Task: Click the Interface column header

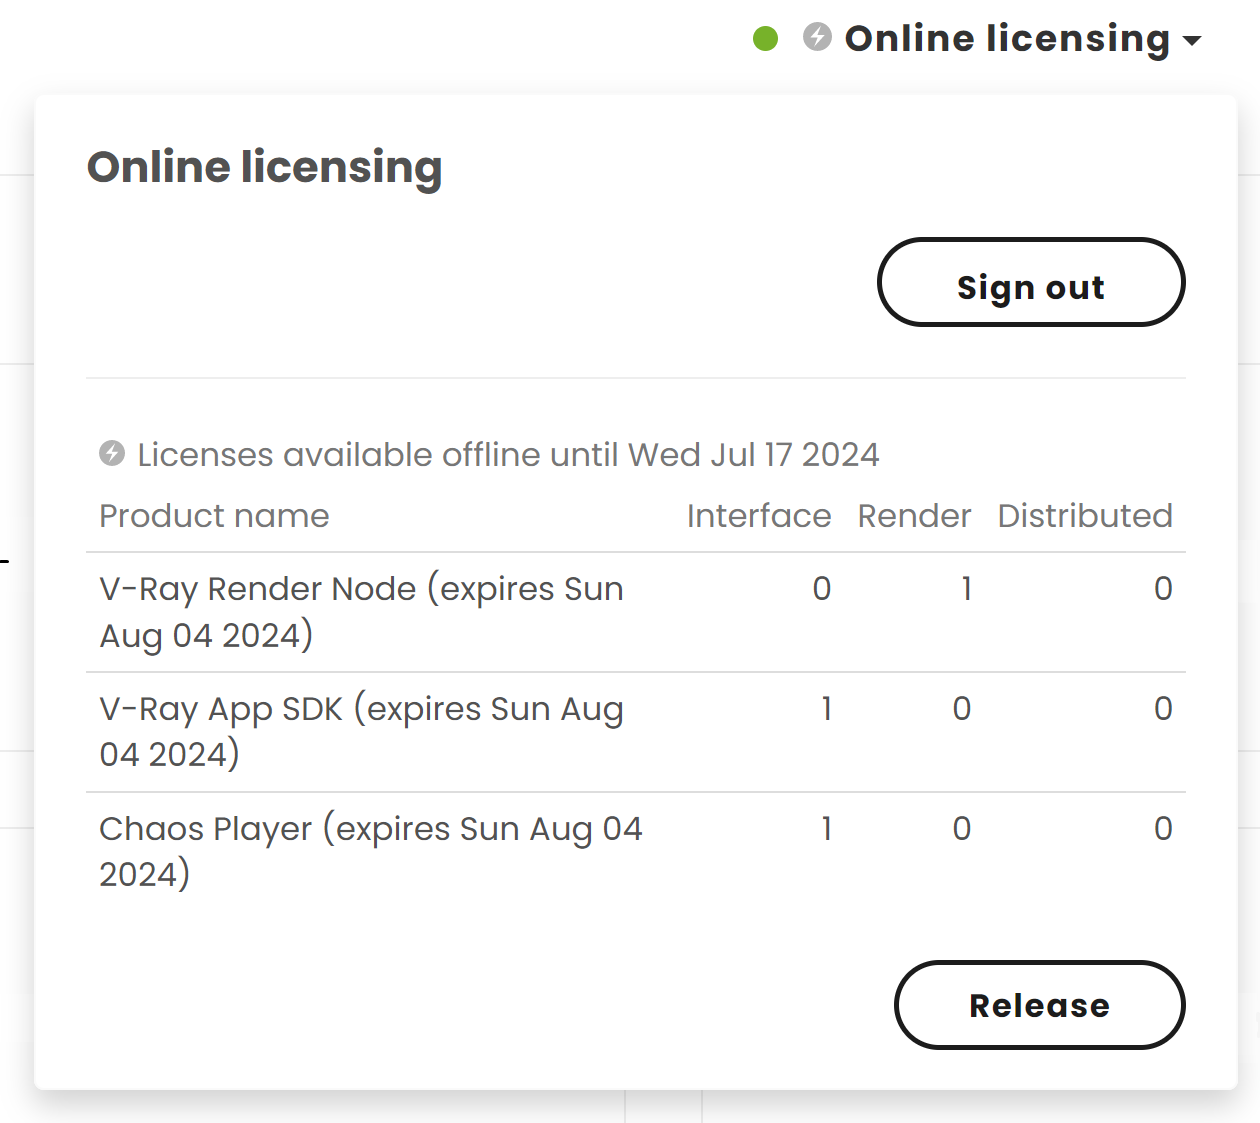Action: point(759,516)
